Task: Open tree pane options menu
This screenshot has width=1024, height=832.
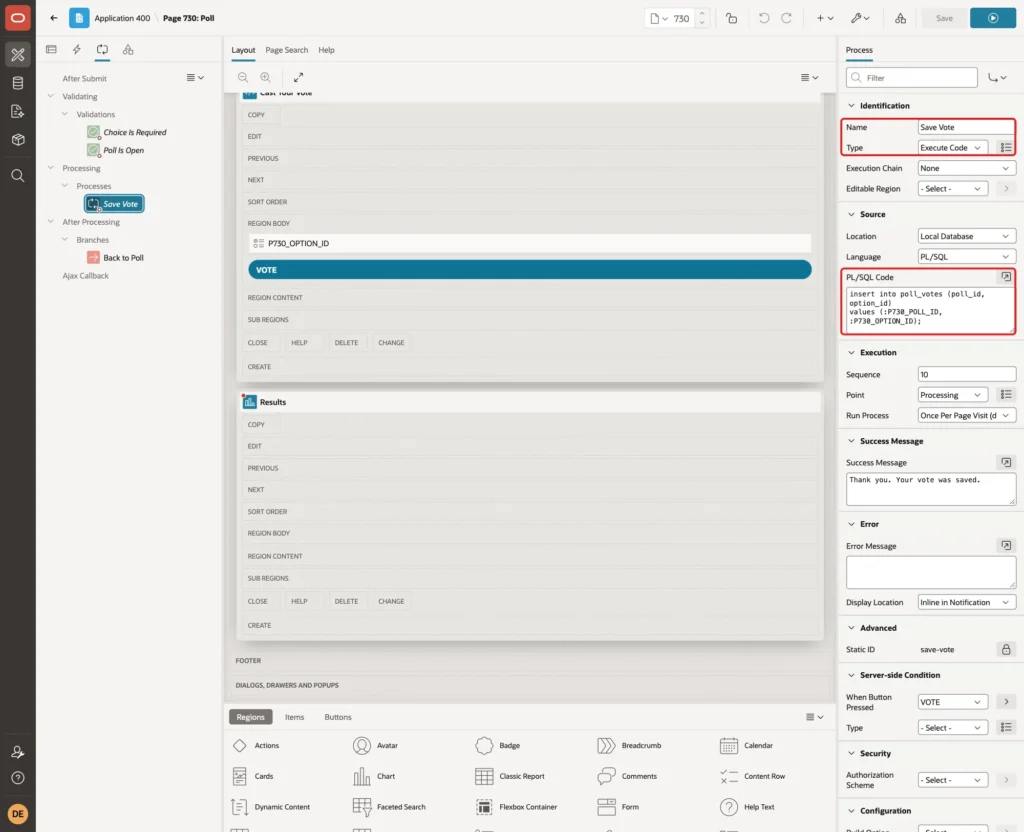Action: (195, 78)
